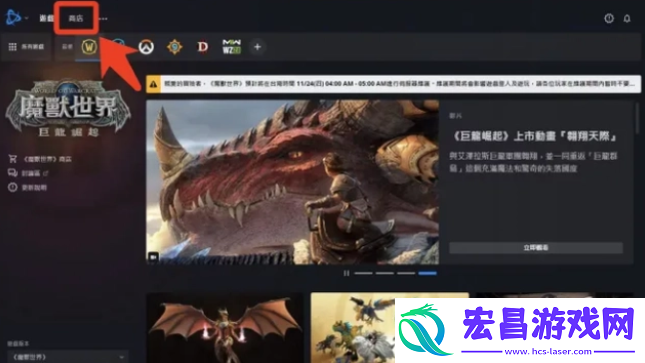Screen dimensions: 645x363
Task: Jump to the third carousel slide indicator
Action: pyautogui.click(x=406, y=273)
